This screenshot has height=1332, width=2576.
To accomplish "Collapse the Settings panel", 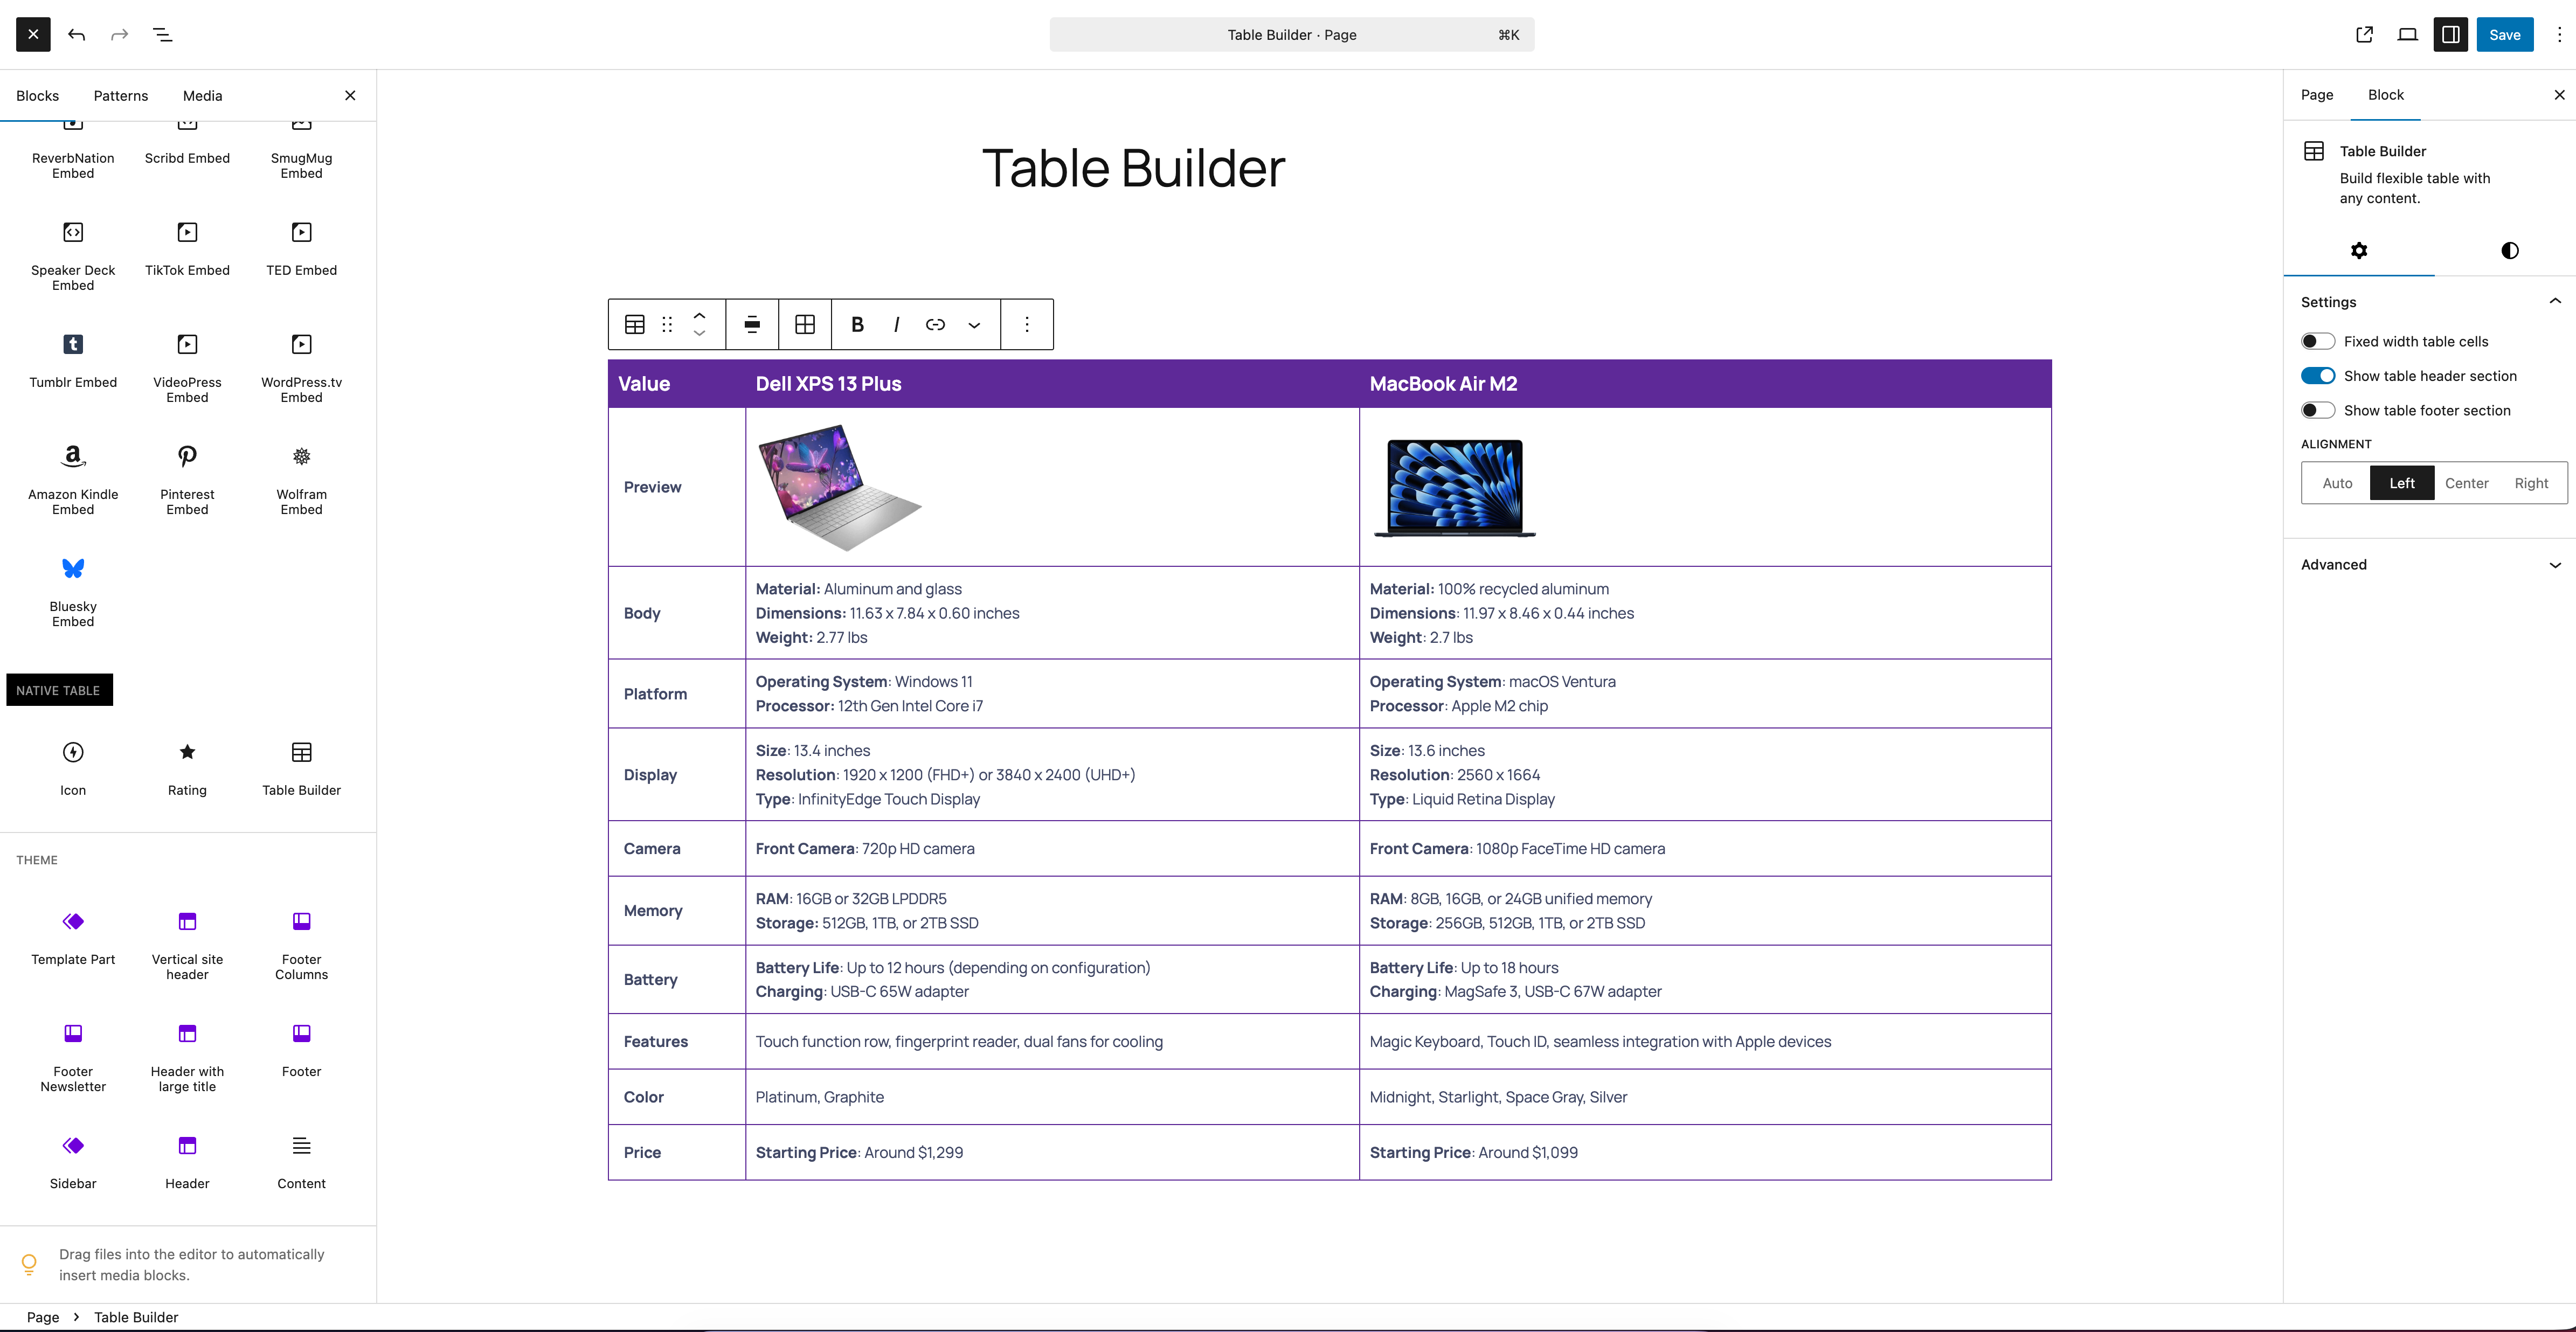I will point(2554,302).
